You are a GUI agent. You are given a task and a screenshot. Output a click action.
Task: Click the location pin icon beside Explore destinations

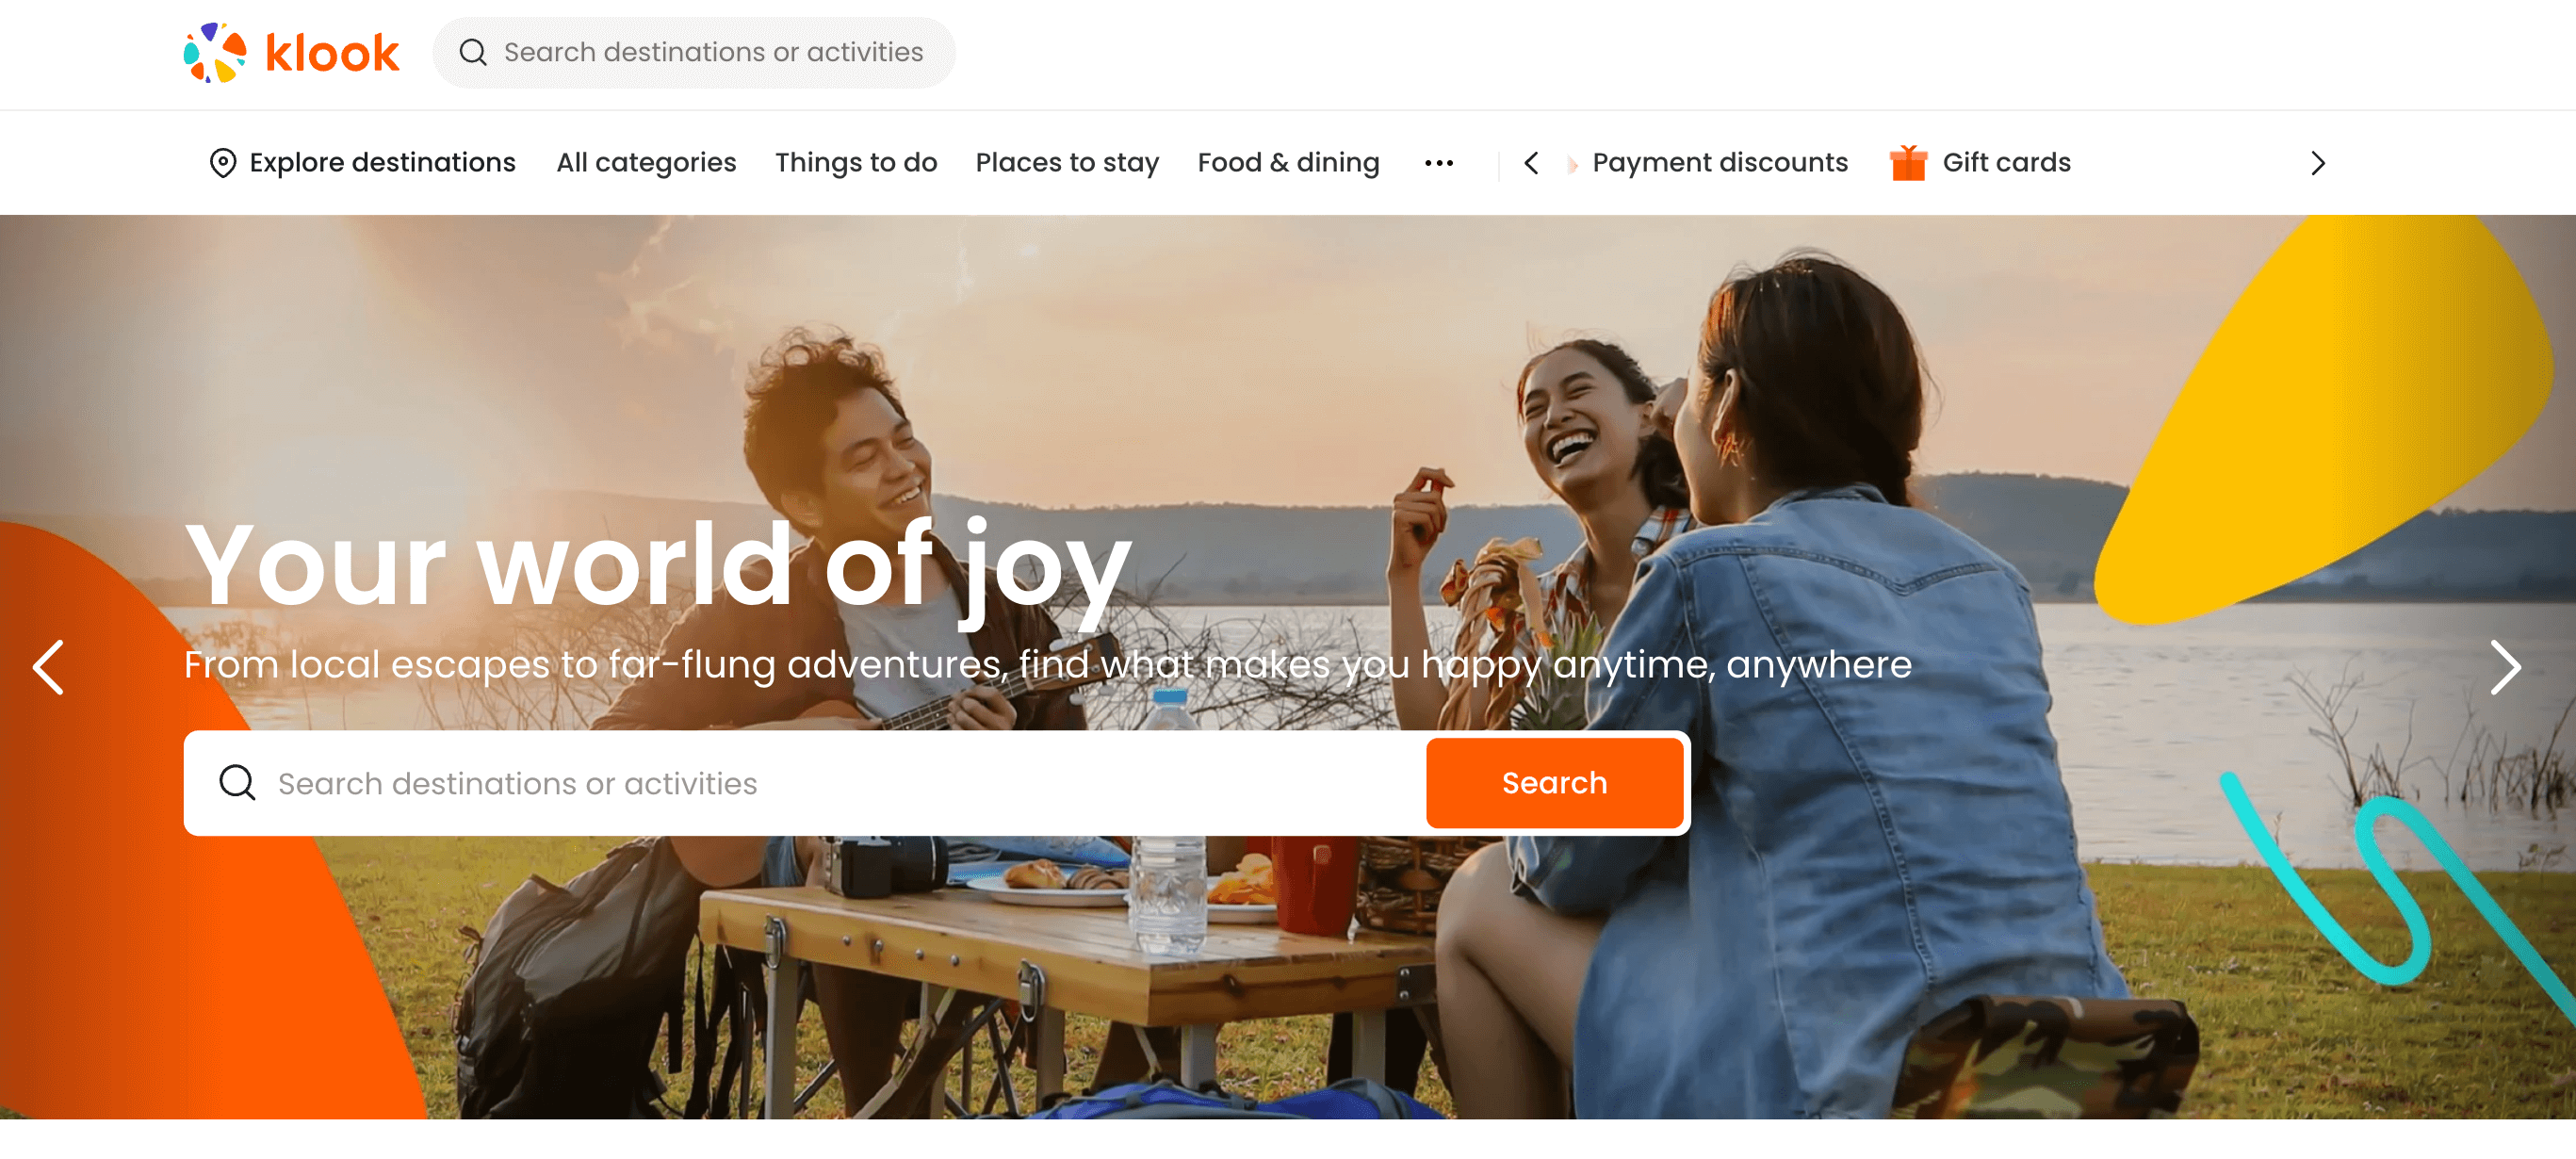coord(223,163)
